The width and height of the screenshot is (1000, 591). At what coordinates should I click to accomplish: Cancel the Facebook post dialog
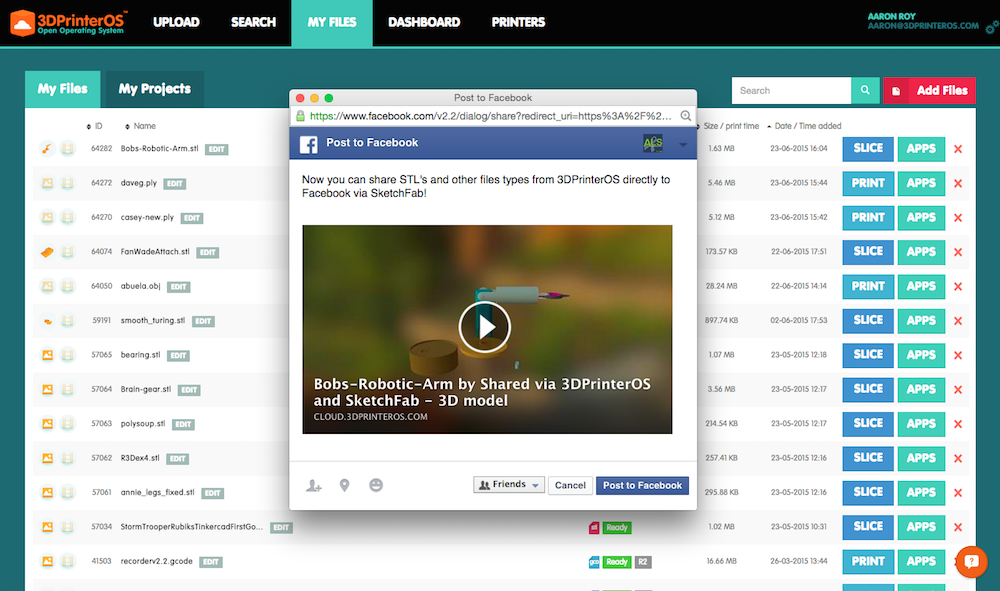pyautogui.click(x=570, y=485)
